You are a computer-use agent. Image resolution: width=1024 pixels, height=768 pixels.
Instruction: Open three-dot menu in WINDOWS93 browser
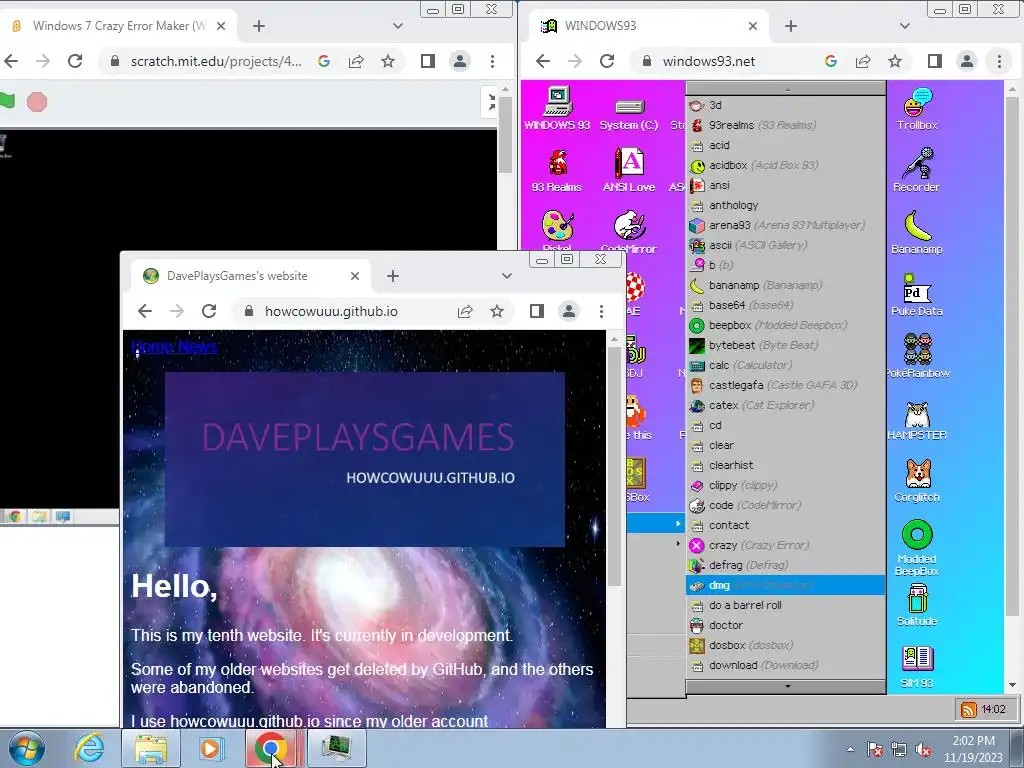(999, 61)
